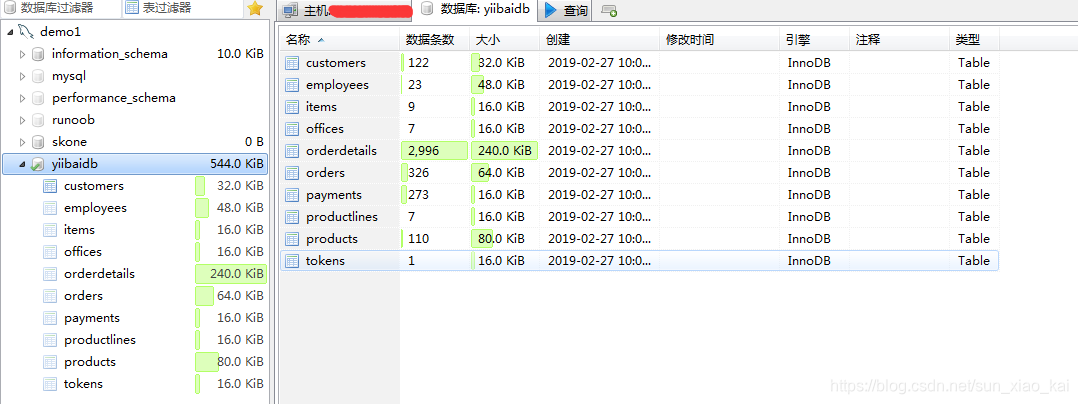Click the 80.0 KiB size cell in grid
Screen dimensions: 1078x404
click(505, 238)
